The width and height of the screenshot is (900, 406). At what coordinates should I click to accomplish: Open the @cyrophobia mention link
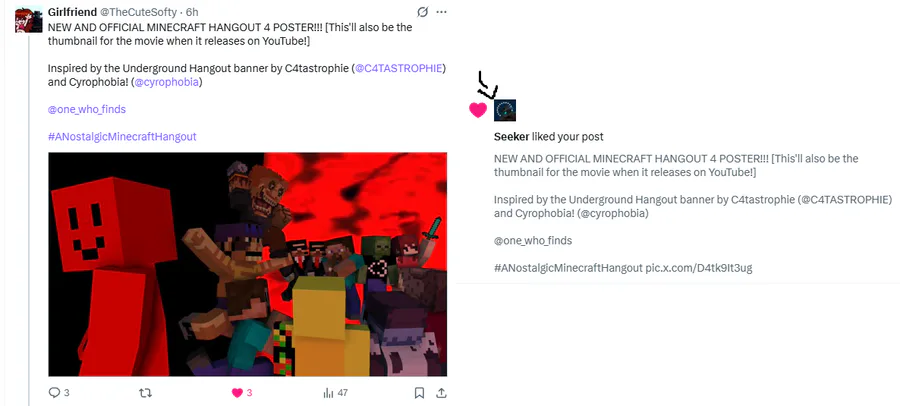point(166,82)
